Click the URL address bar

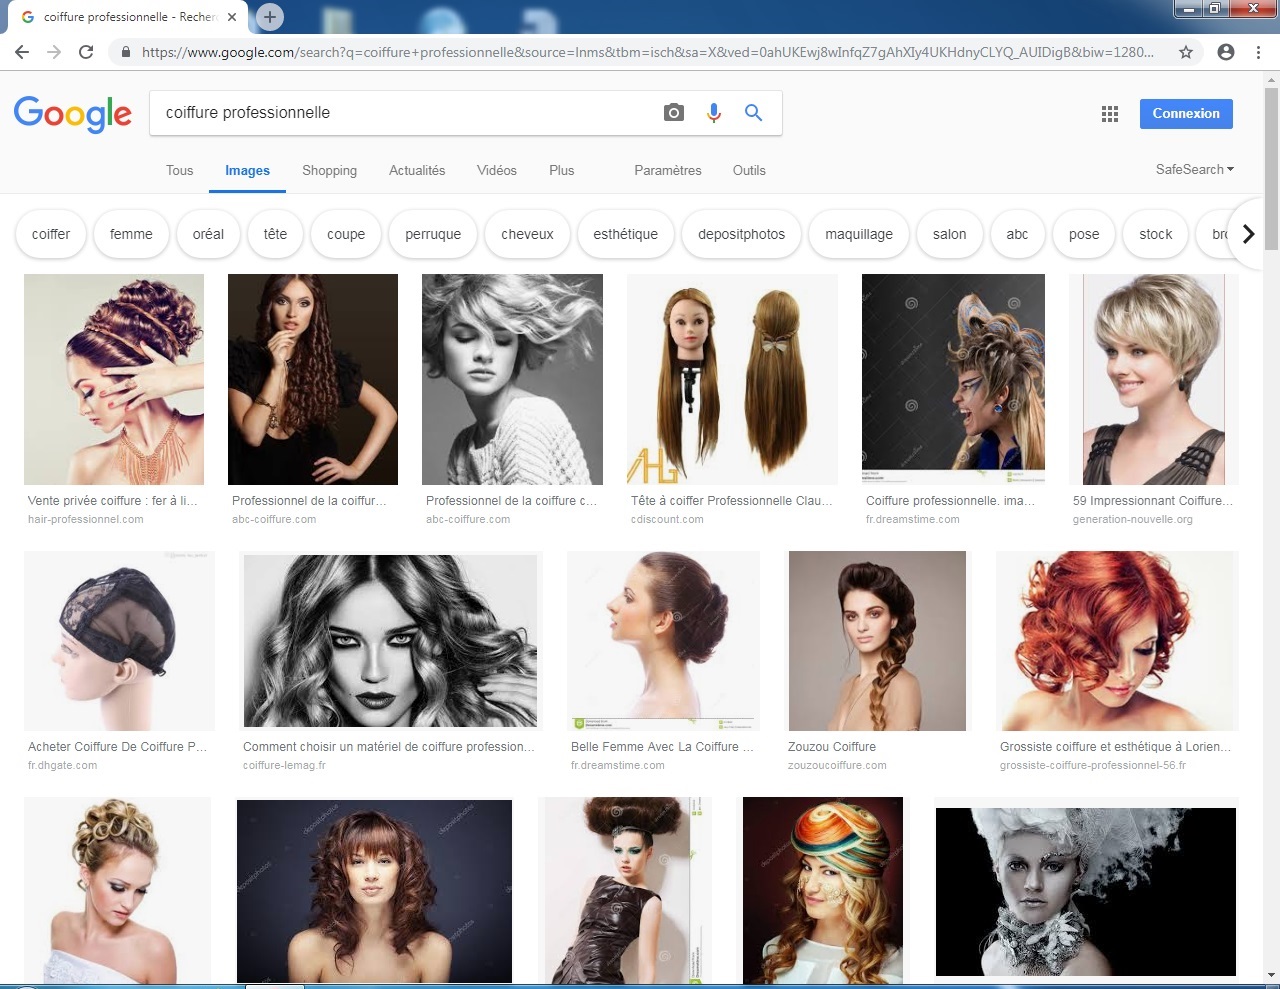[x=648, y=52]
